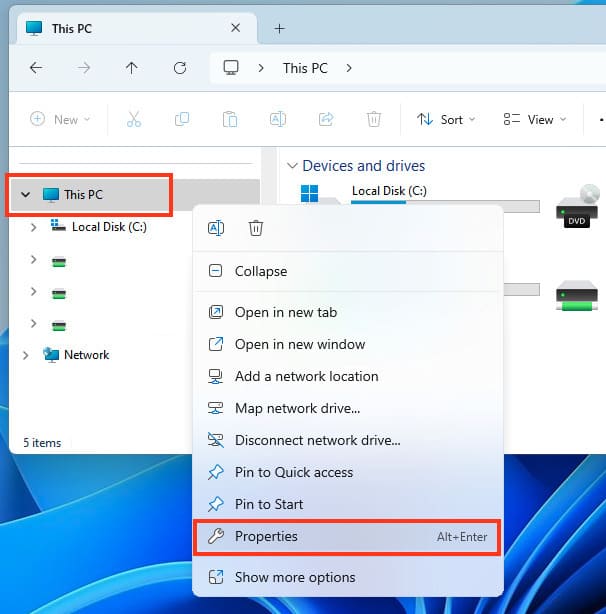Open Properties from context menu
The height and width of the screenshot is (614, 606).
point(347,536)
